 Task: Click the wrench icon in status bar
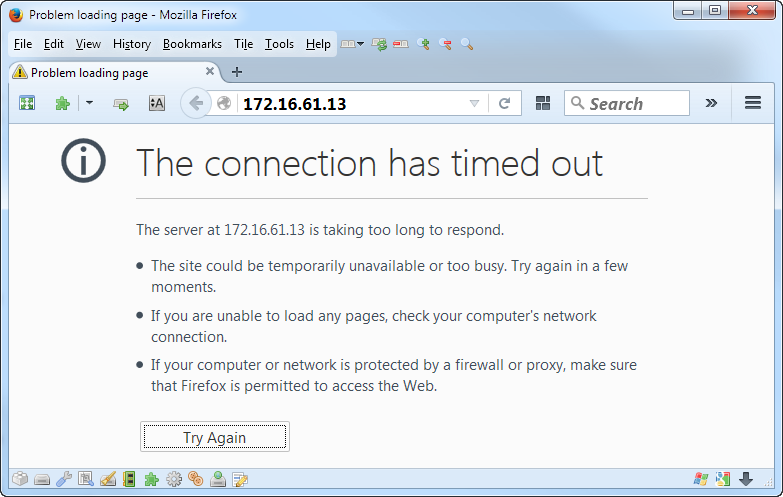(63, 479)
